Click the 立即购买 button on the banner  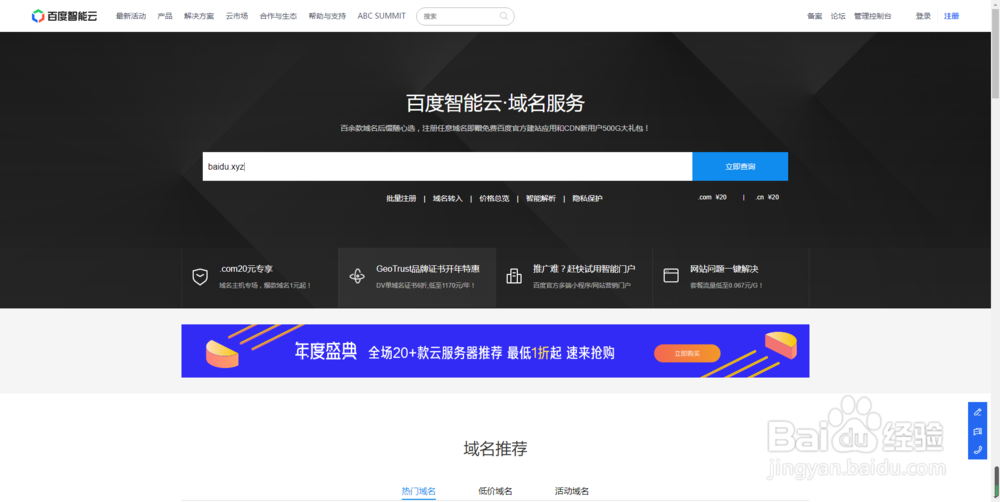[687, 353]
